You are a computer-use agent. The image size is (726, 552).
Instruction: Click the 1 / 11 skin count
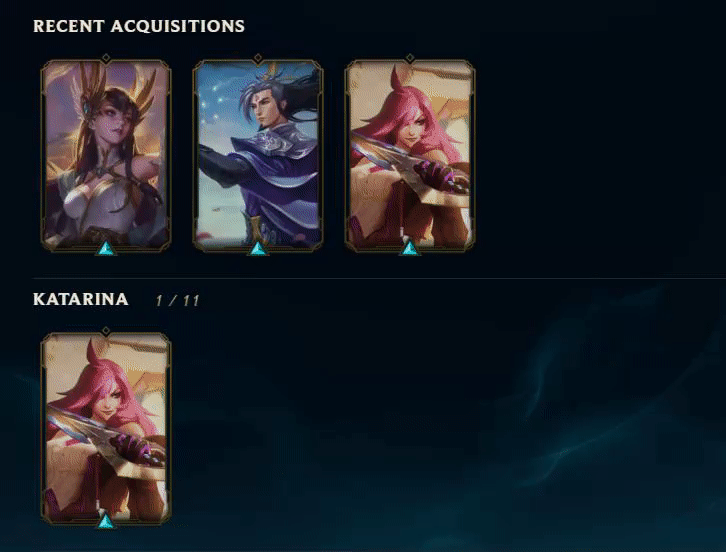point(177,301)
